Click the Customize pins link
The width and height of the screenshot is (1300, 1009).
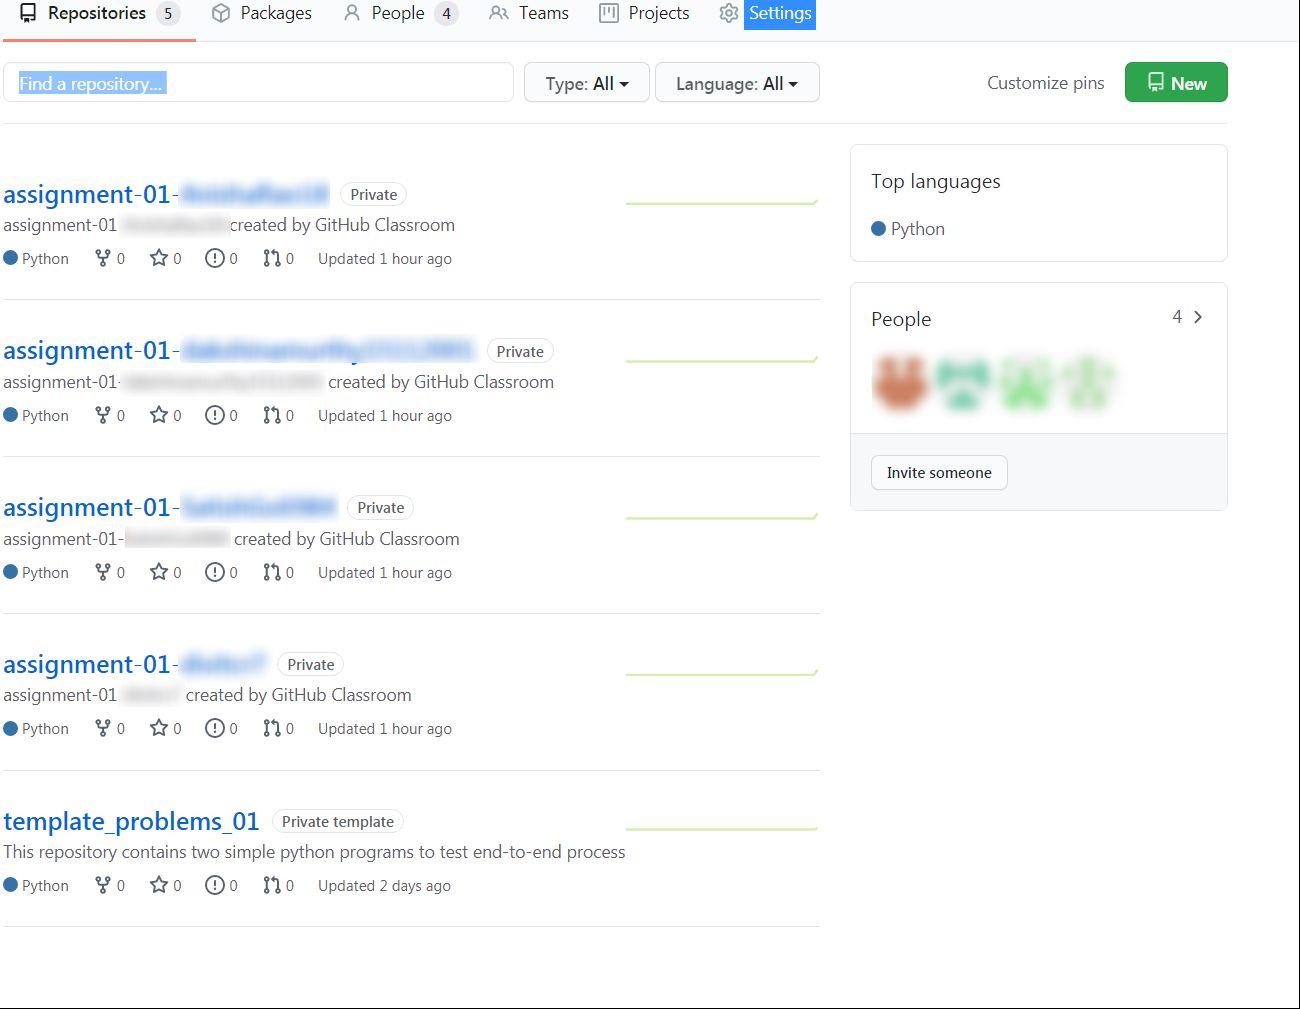point(1046,83)
